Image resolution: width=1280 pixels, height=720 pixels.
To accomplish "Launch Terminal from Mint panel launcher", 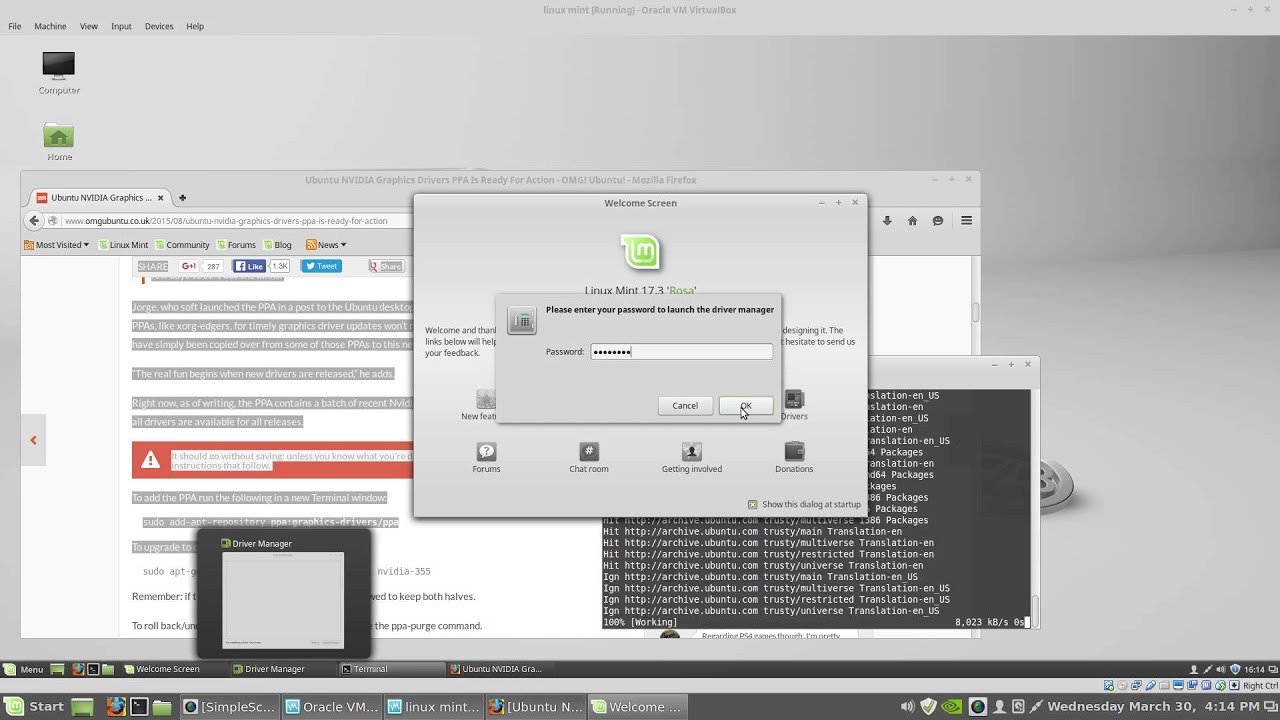I will [92, 669].
